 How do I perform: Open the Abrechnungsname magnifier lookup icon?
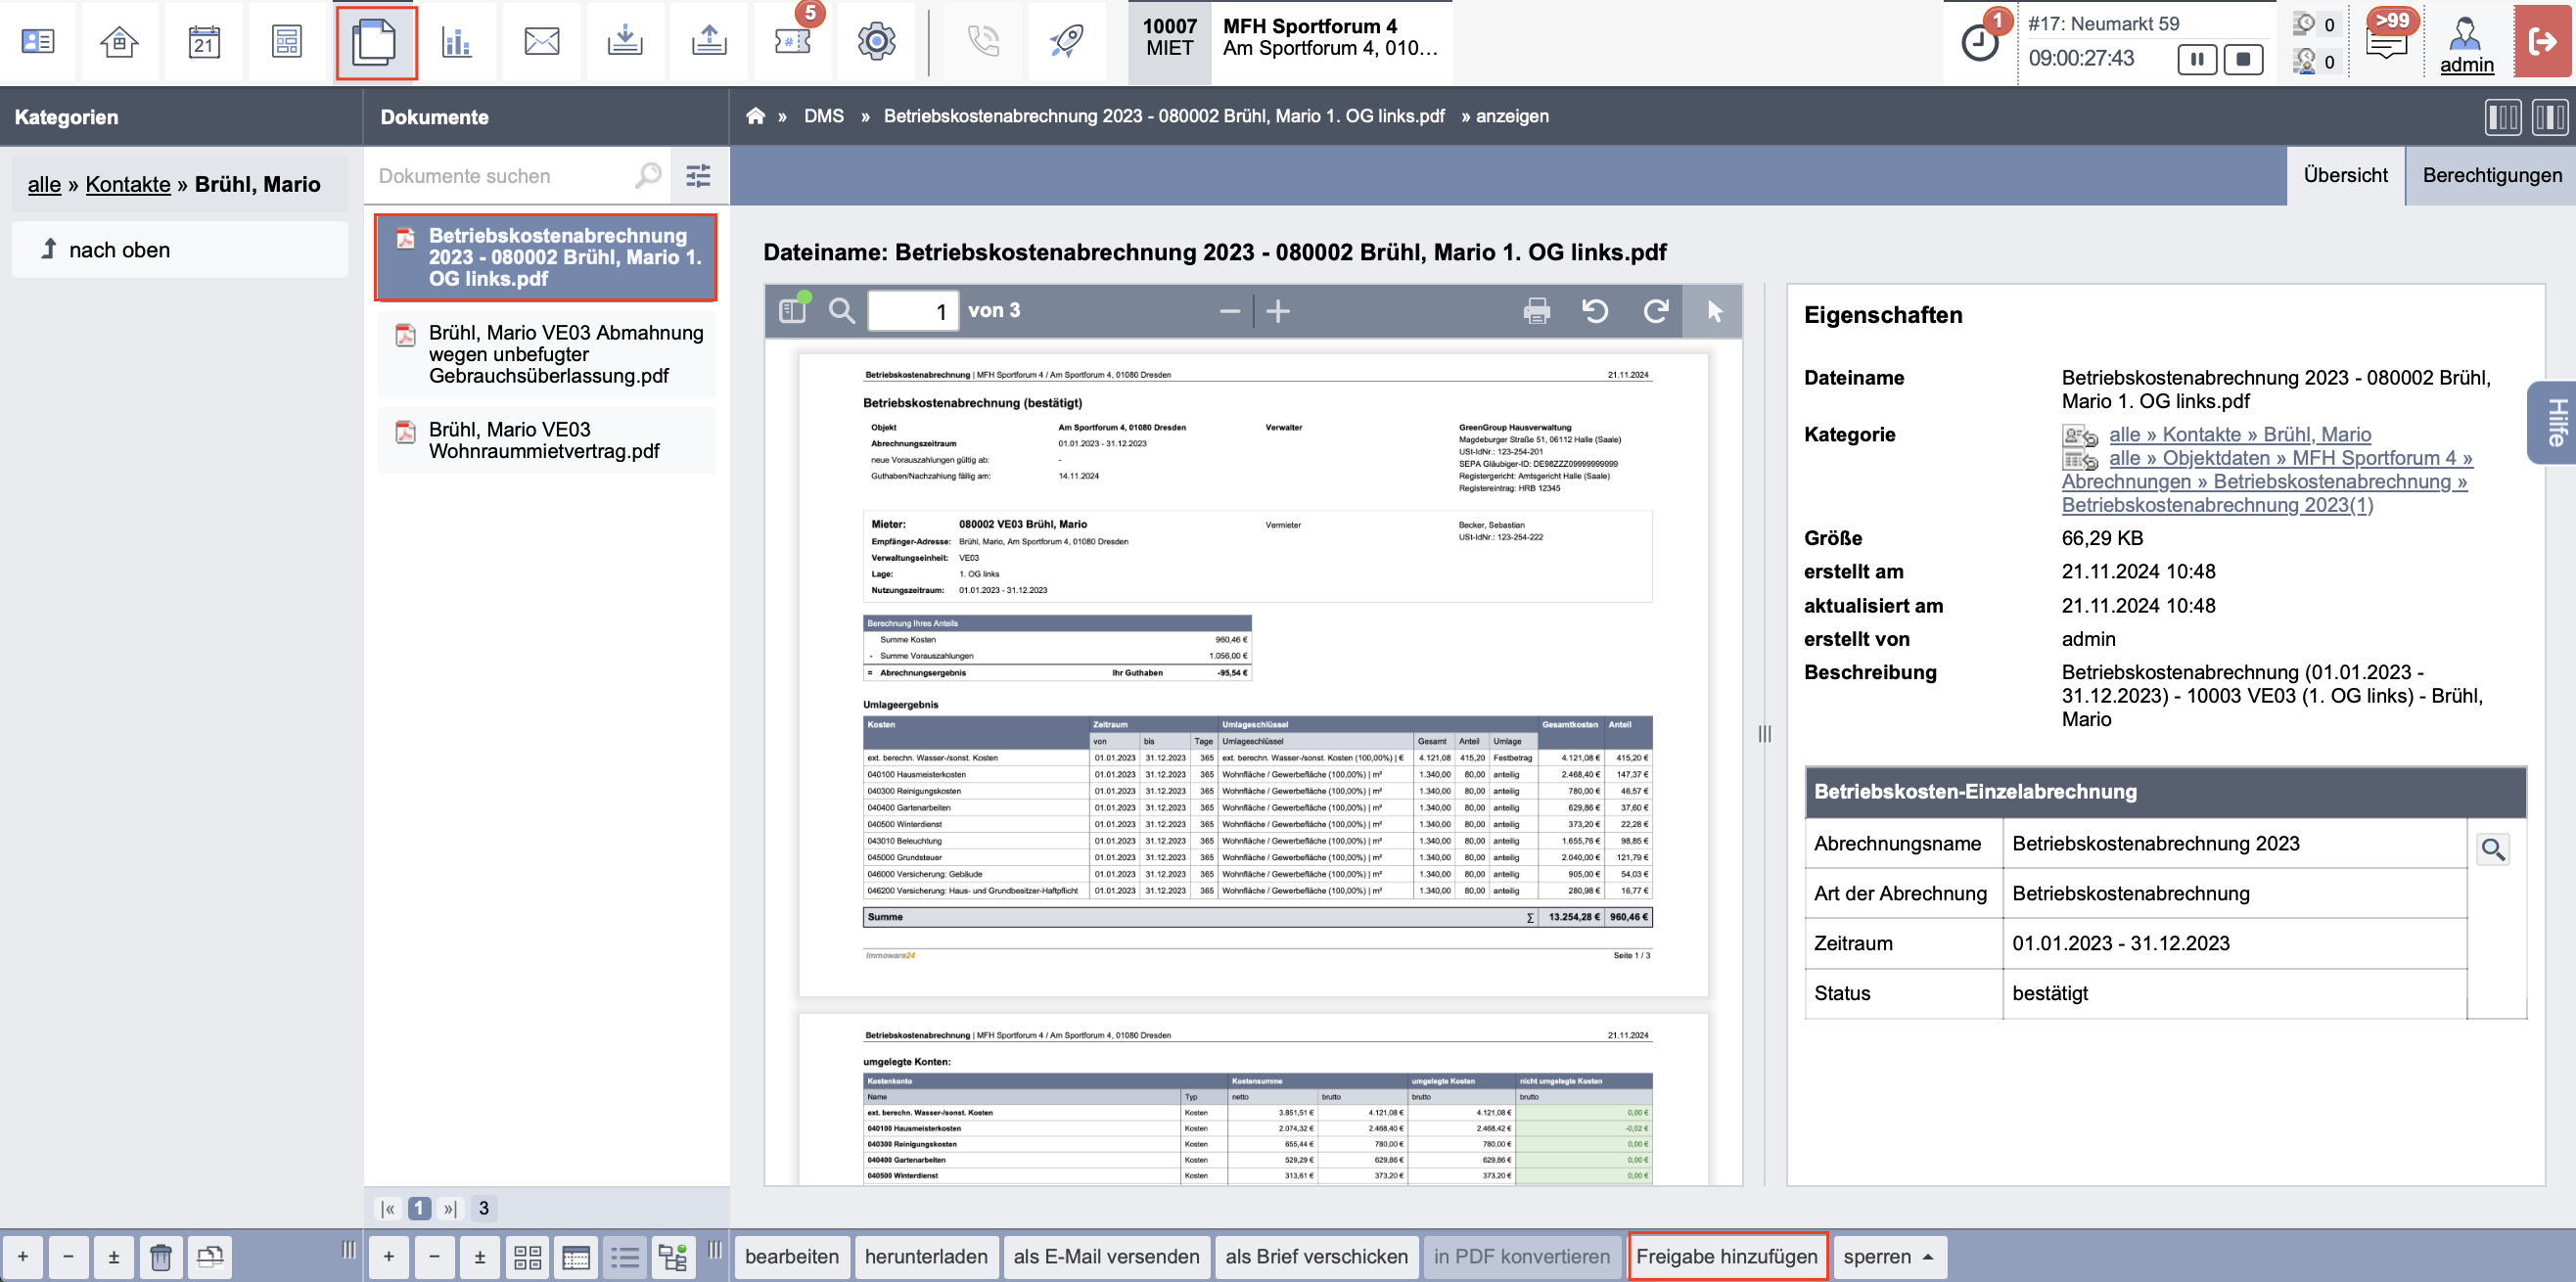coord(2493,850)
